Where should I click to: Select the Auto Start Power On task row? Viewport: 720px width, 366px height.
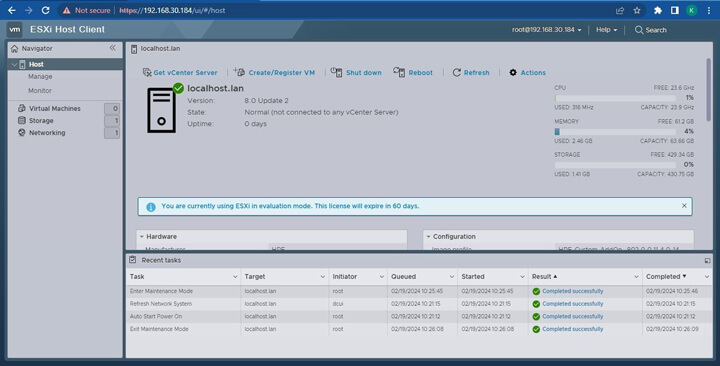coord(419,316)
